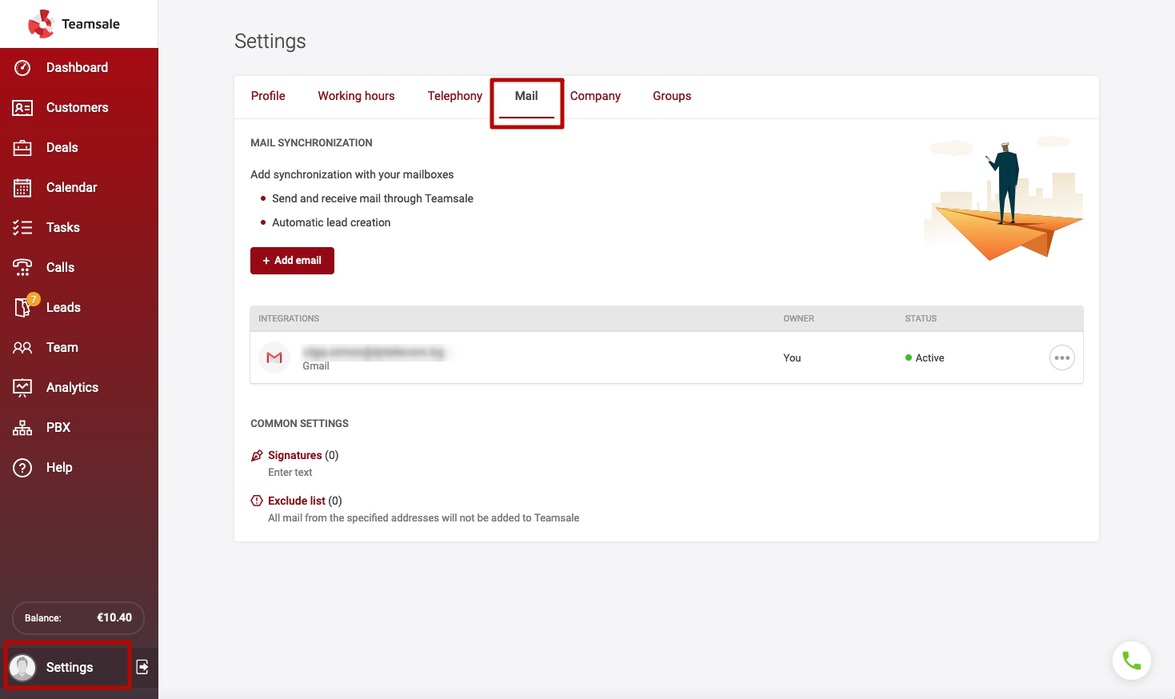Click the logout icon beside Settings

pos(142,667)
